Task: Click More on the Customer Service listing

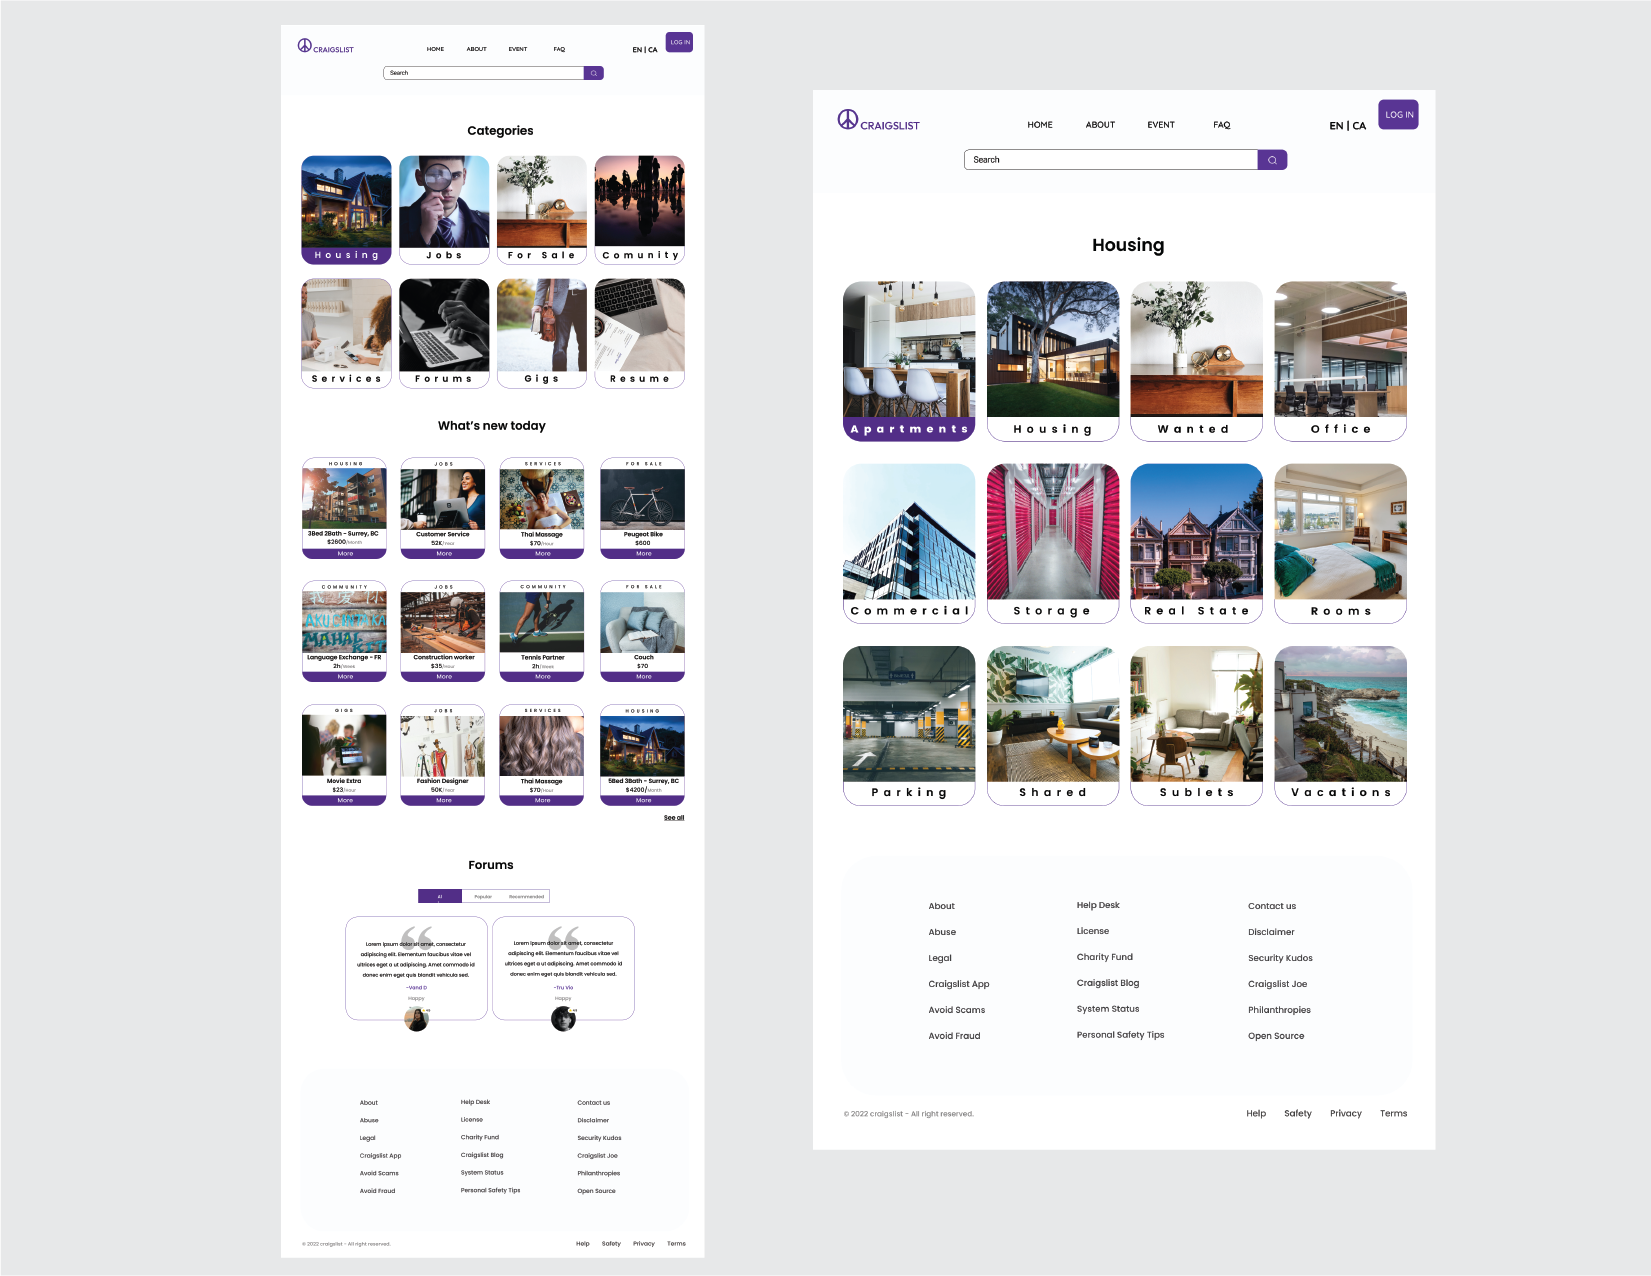Action: [444, 553]
